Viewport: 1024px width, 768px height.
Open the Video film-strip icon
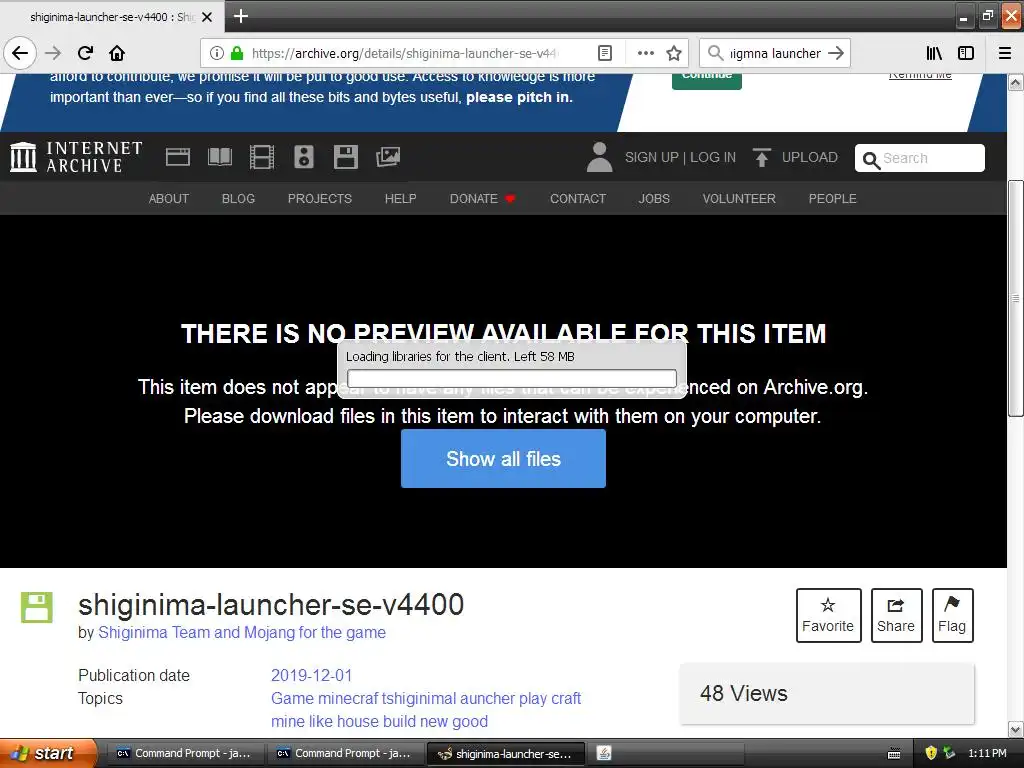tap(262, 157)
